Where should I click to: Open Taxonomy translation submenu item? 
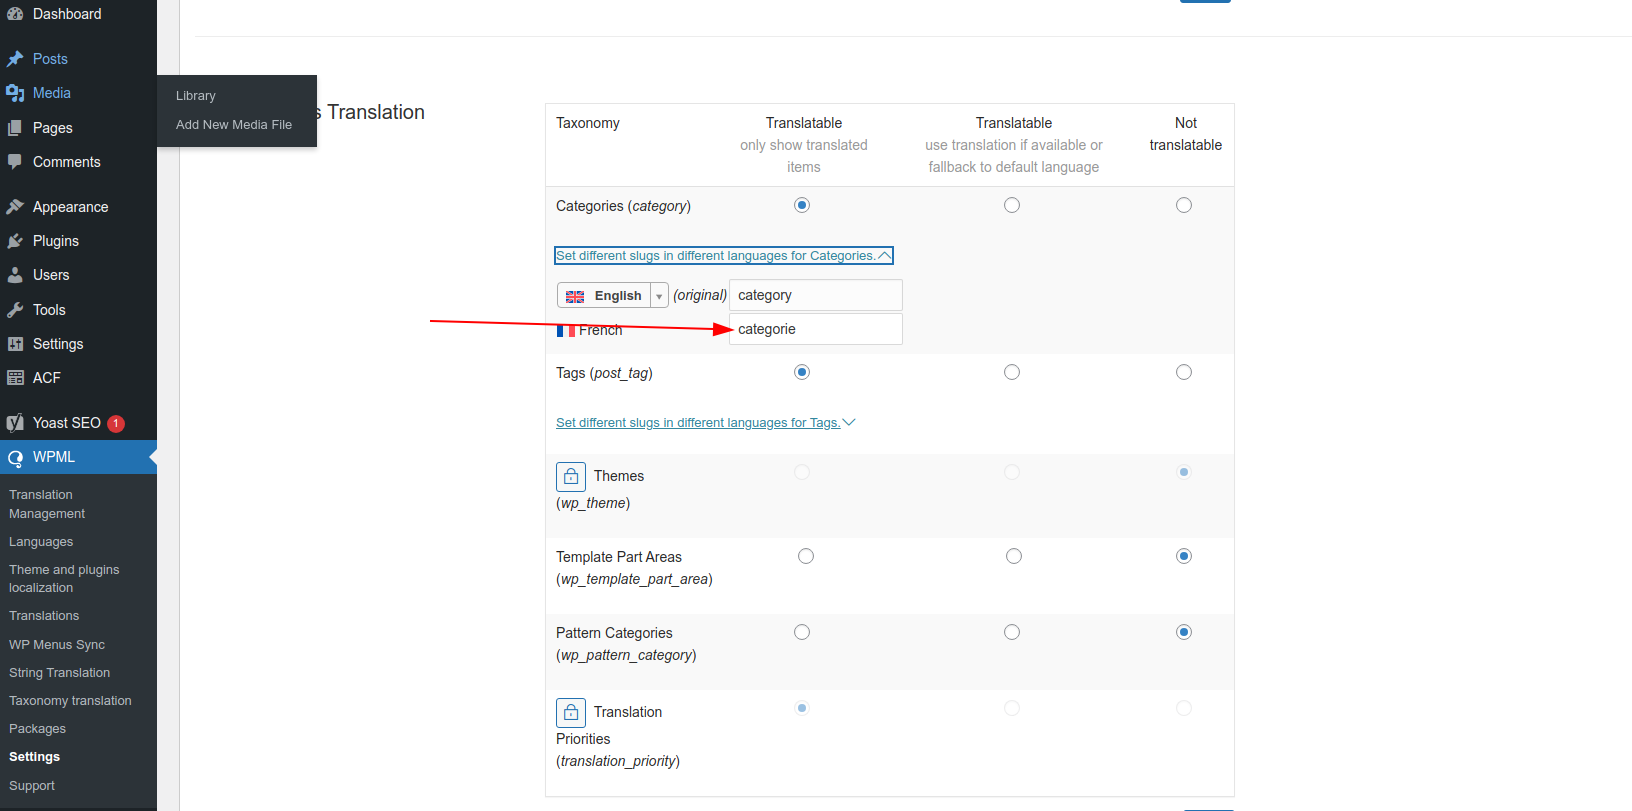(x=70, y=701)
